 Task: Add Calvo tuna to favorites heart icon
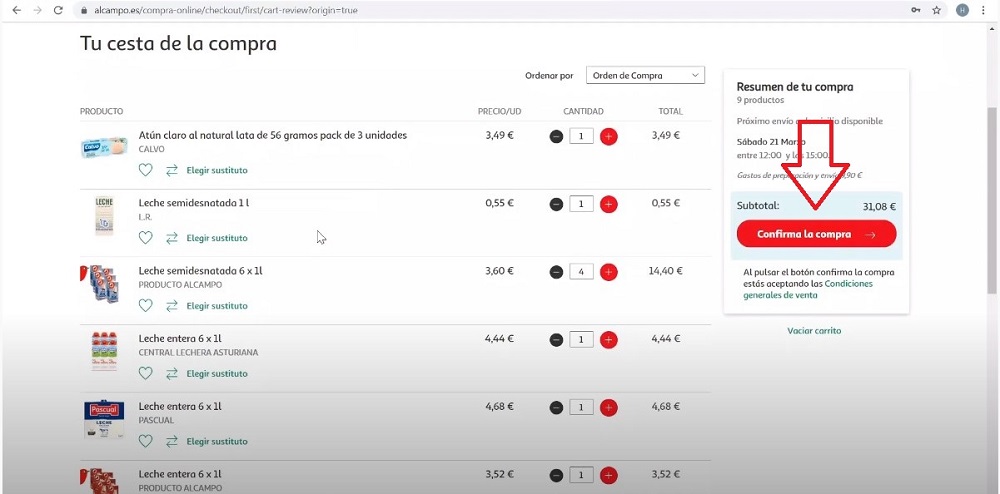[146, 170]
